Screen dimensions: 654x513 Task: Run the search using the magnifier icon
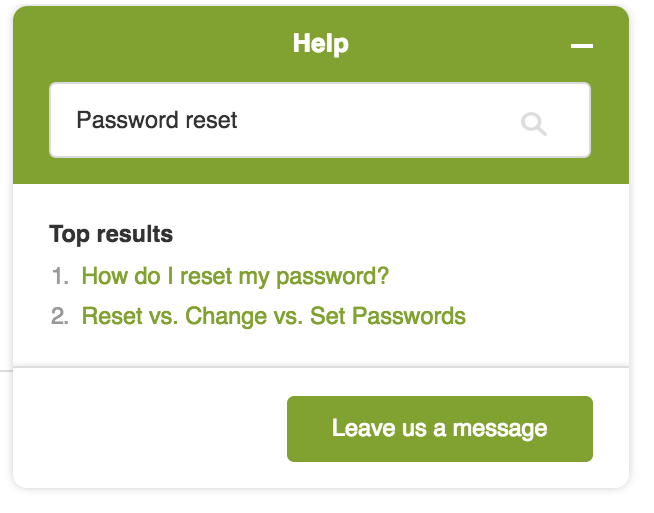pyautogui.click(x=533, y=124)
